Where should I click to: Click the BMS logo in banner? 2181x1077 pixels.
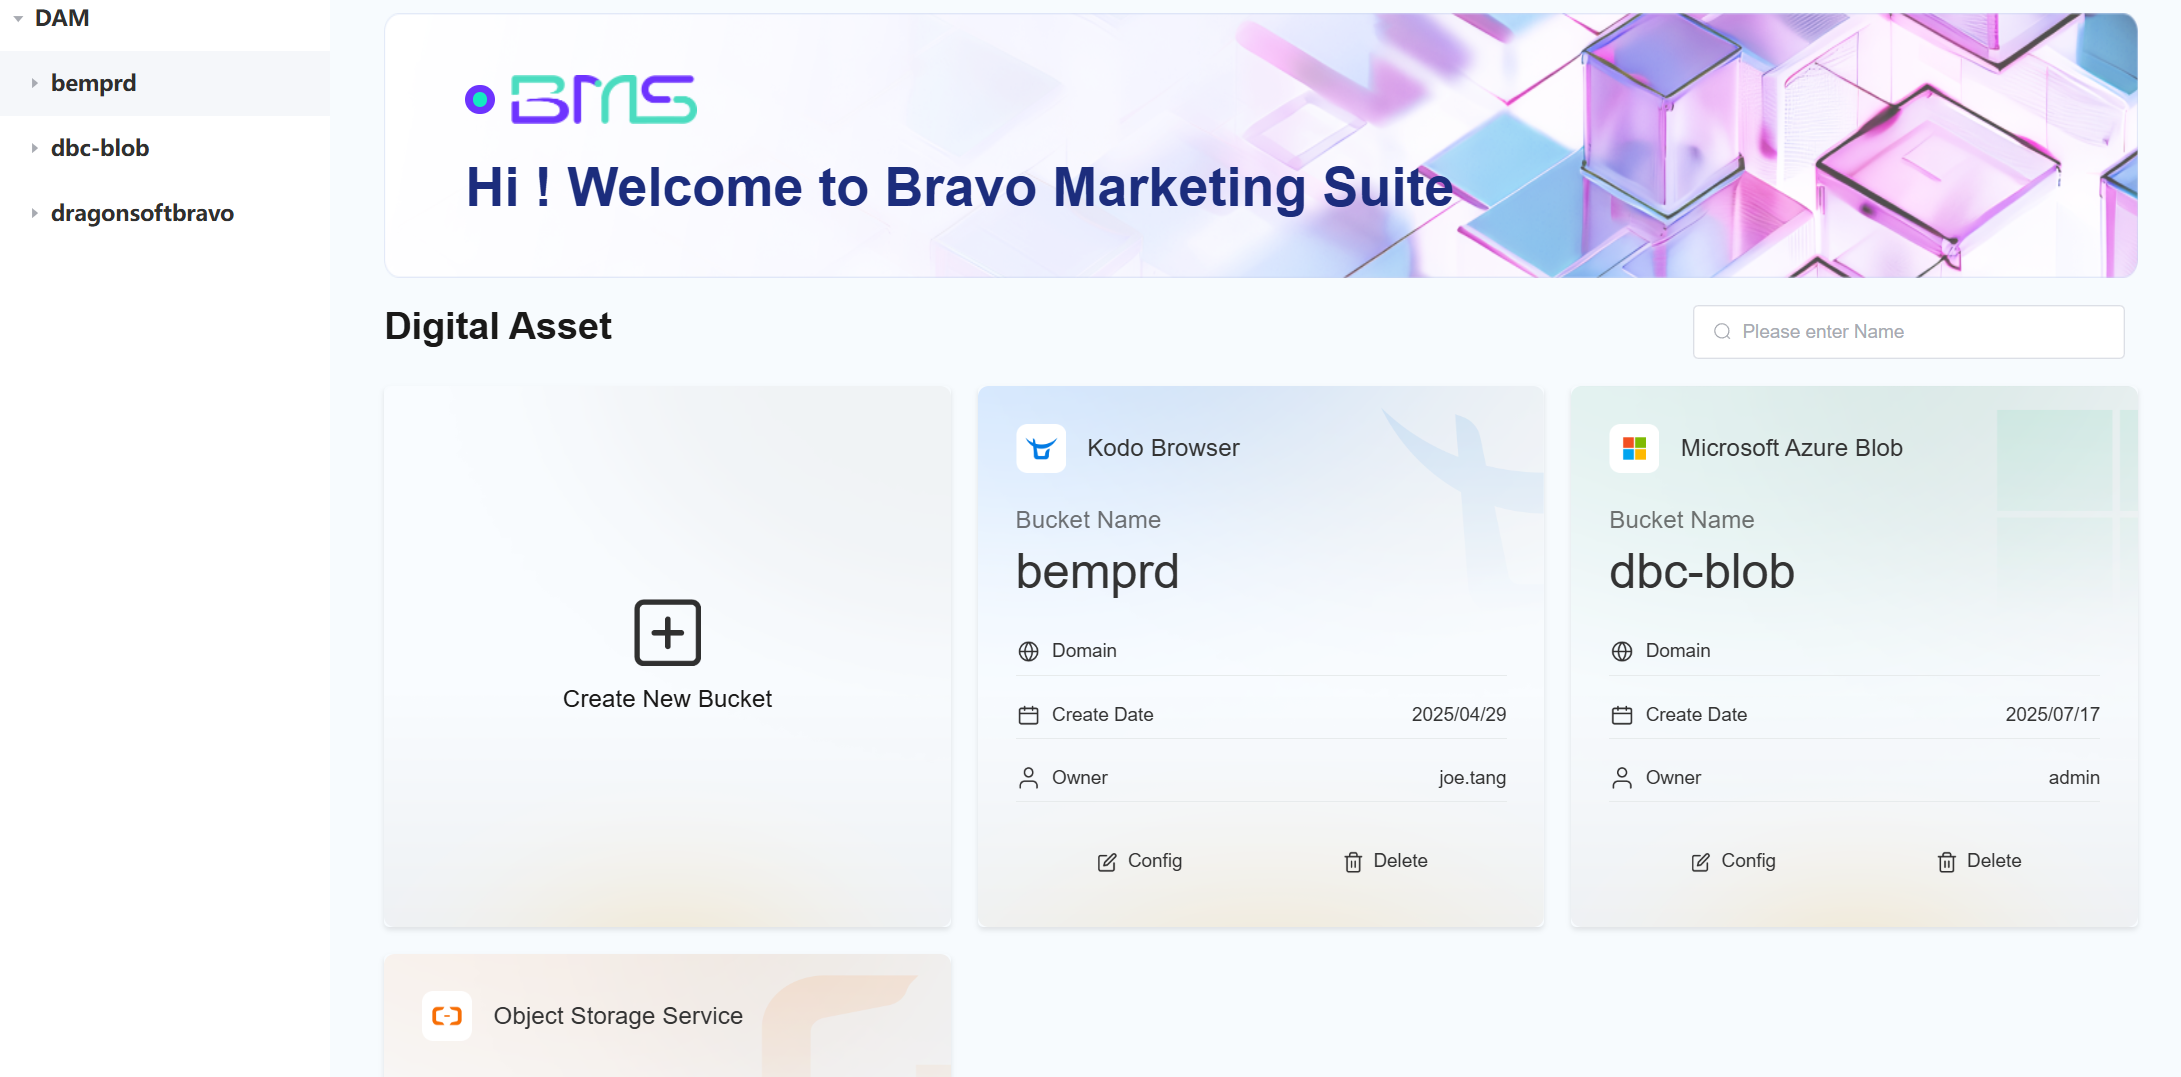tap(581, 99)
